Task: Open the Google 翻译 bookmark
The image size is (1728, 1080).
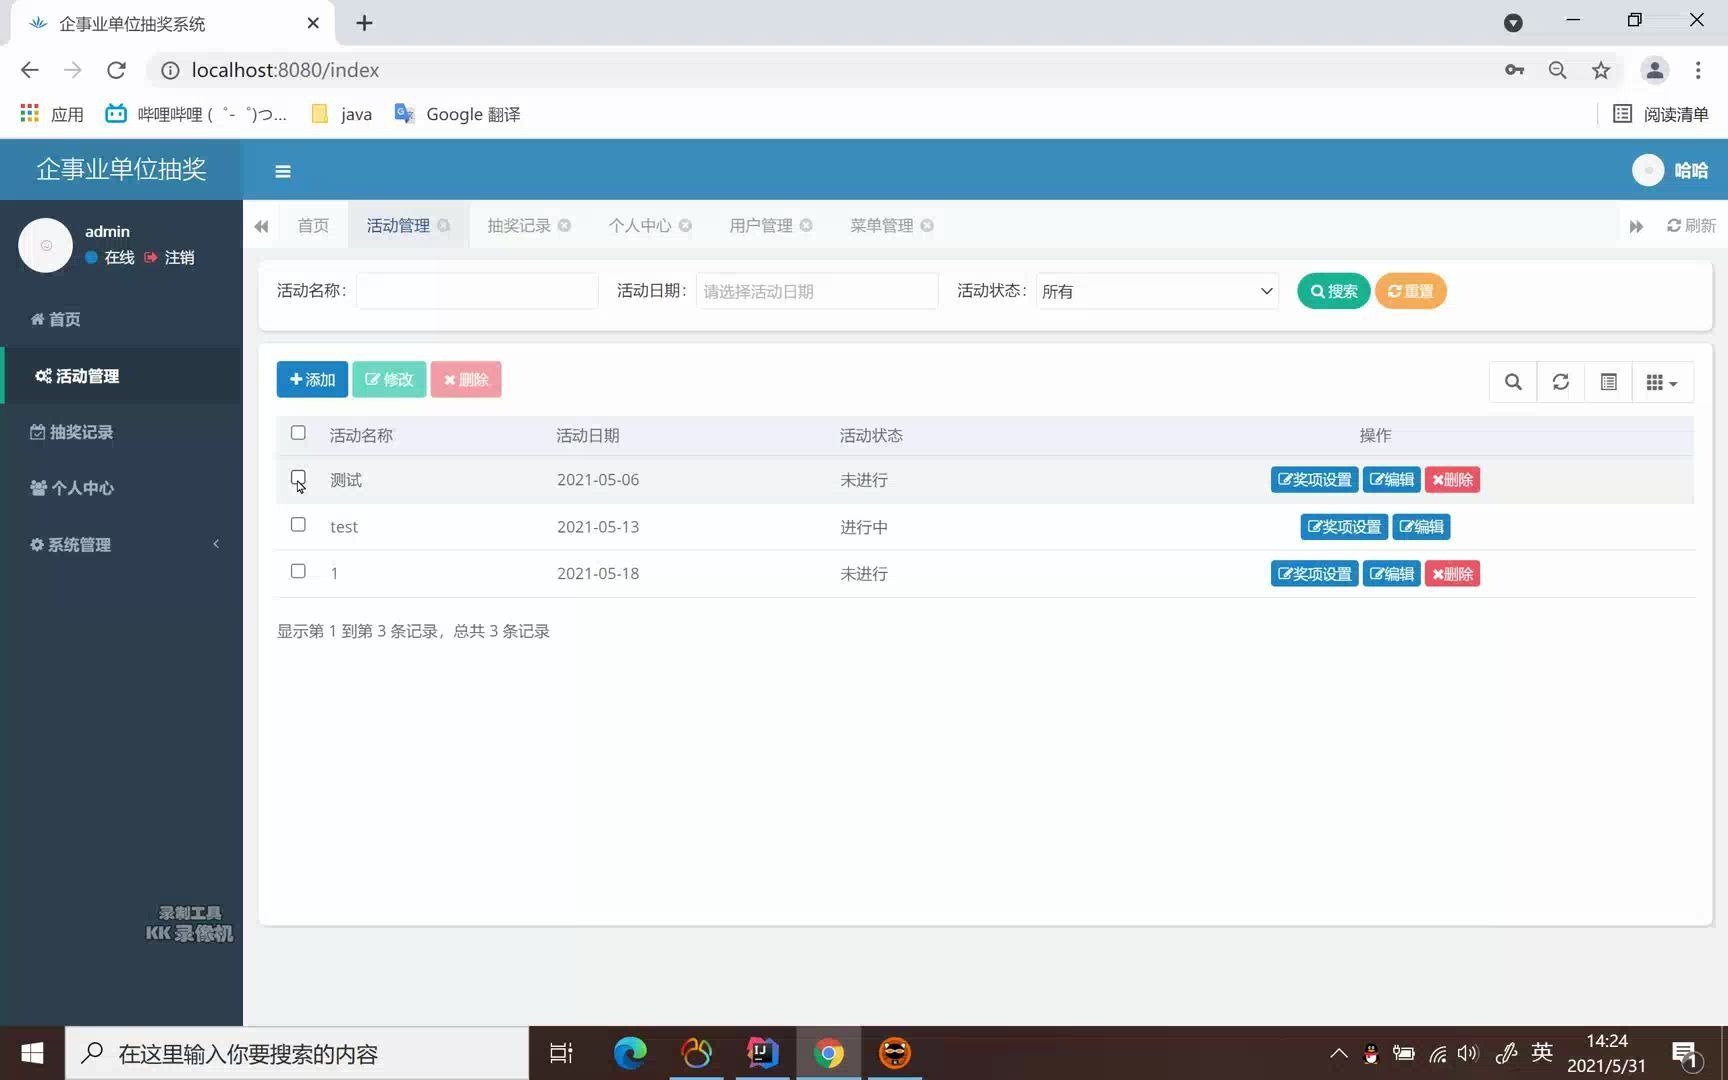Action: tap(458, 114)
